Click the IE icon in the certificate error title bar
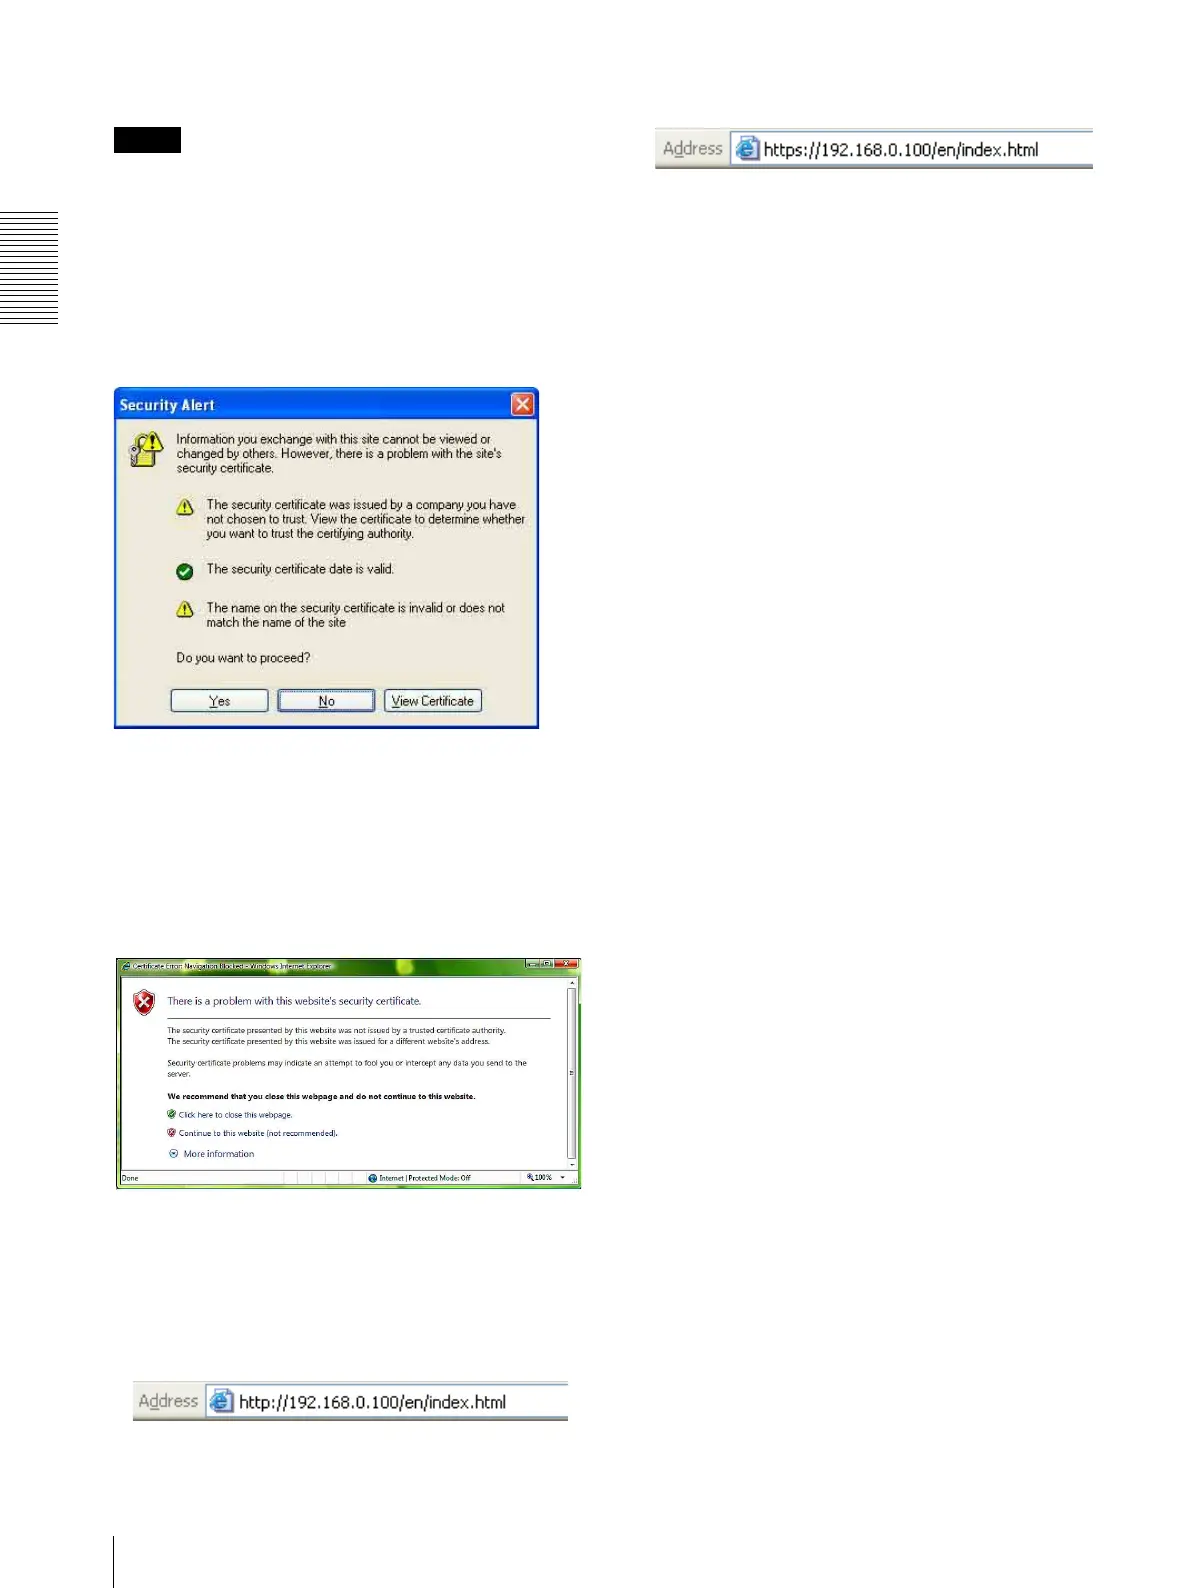 click(126, 966)
